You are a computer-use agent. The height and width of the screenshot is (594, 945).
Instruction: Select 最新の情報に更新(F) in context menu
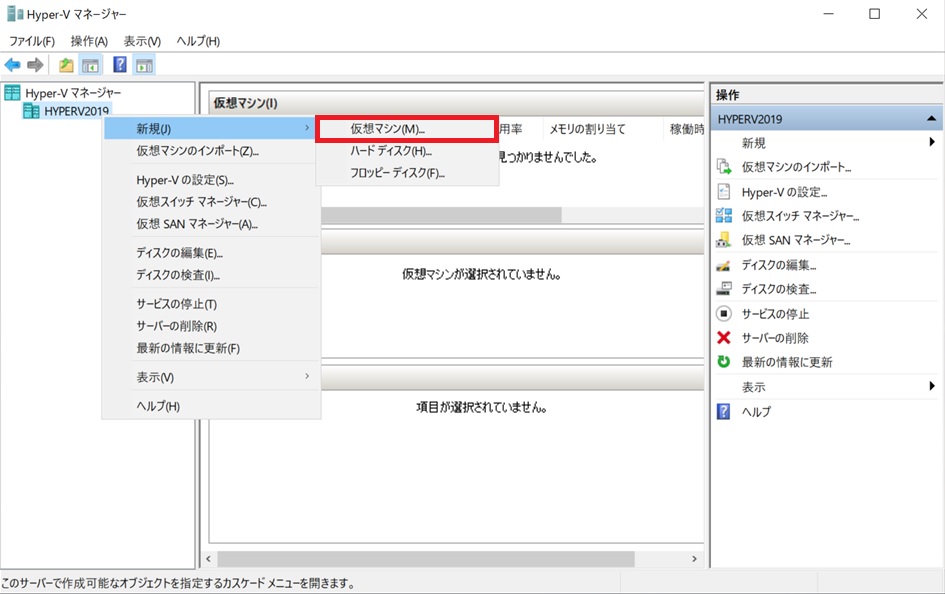(210, 348)
